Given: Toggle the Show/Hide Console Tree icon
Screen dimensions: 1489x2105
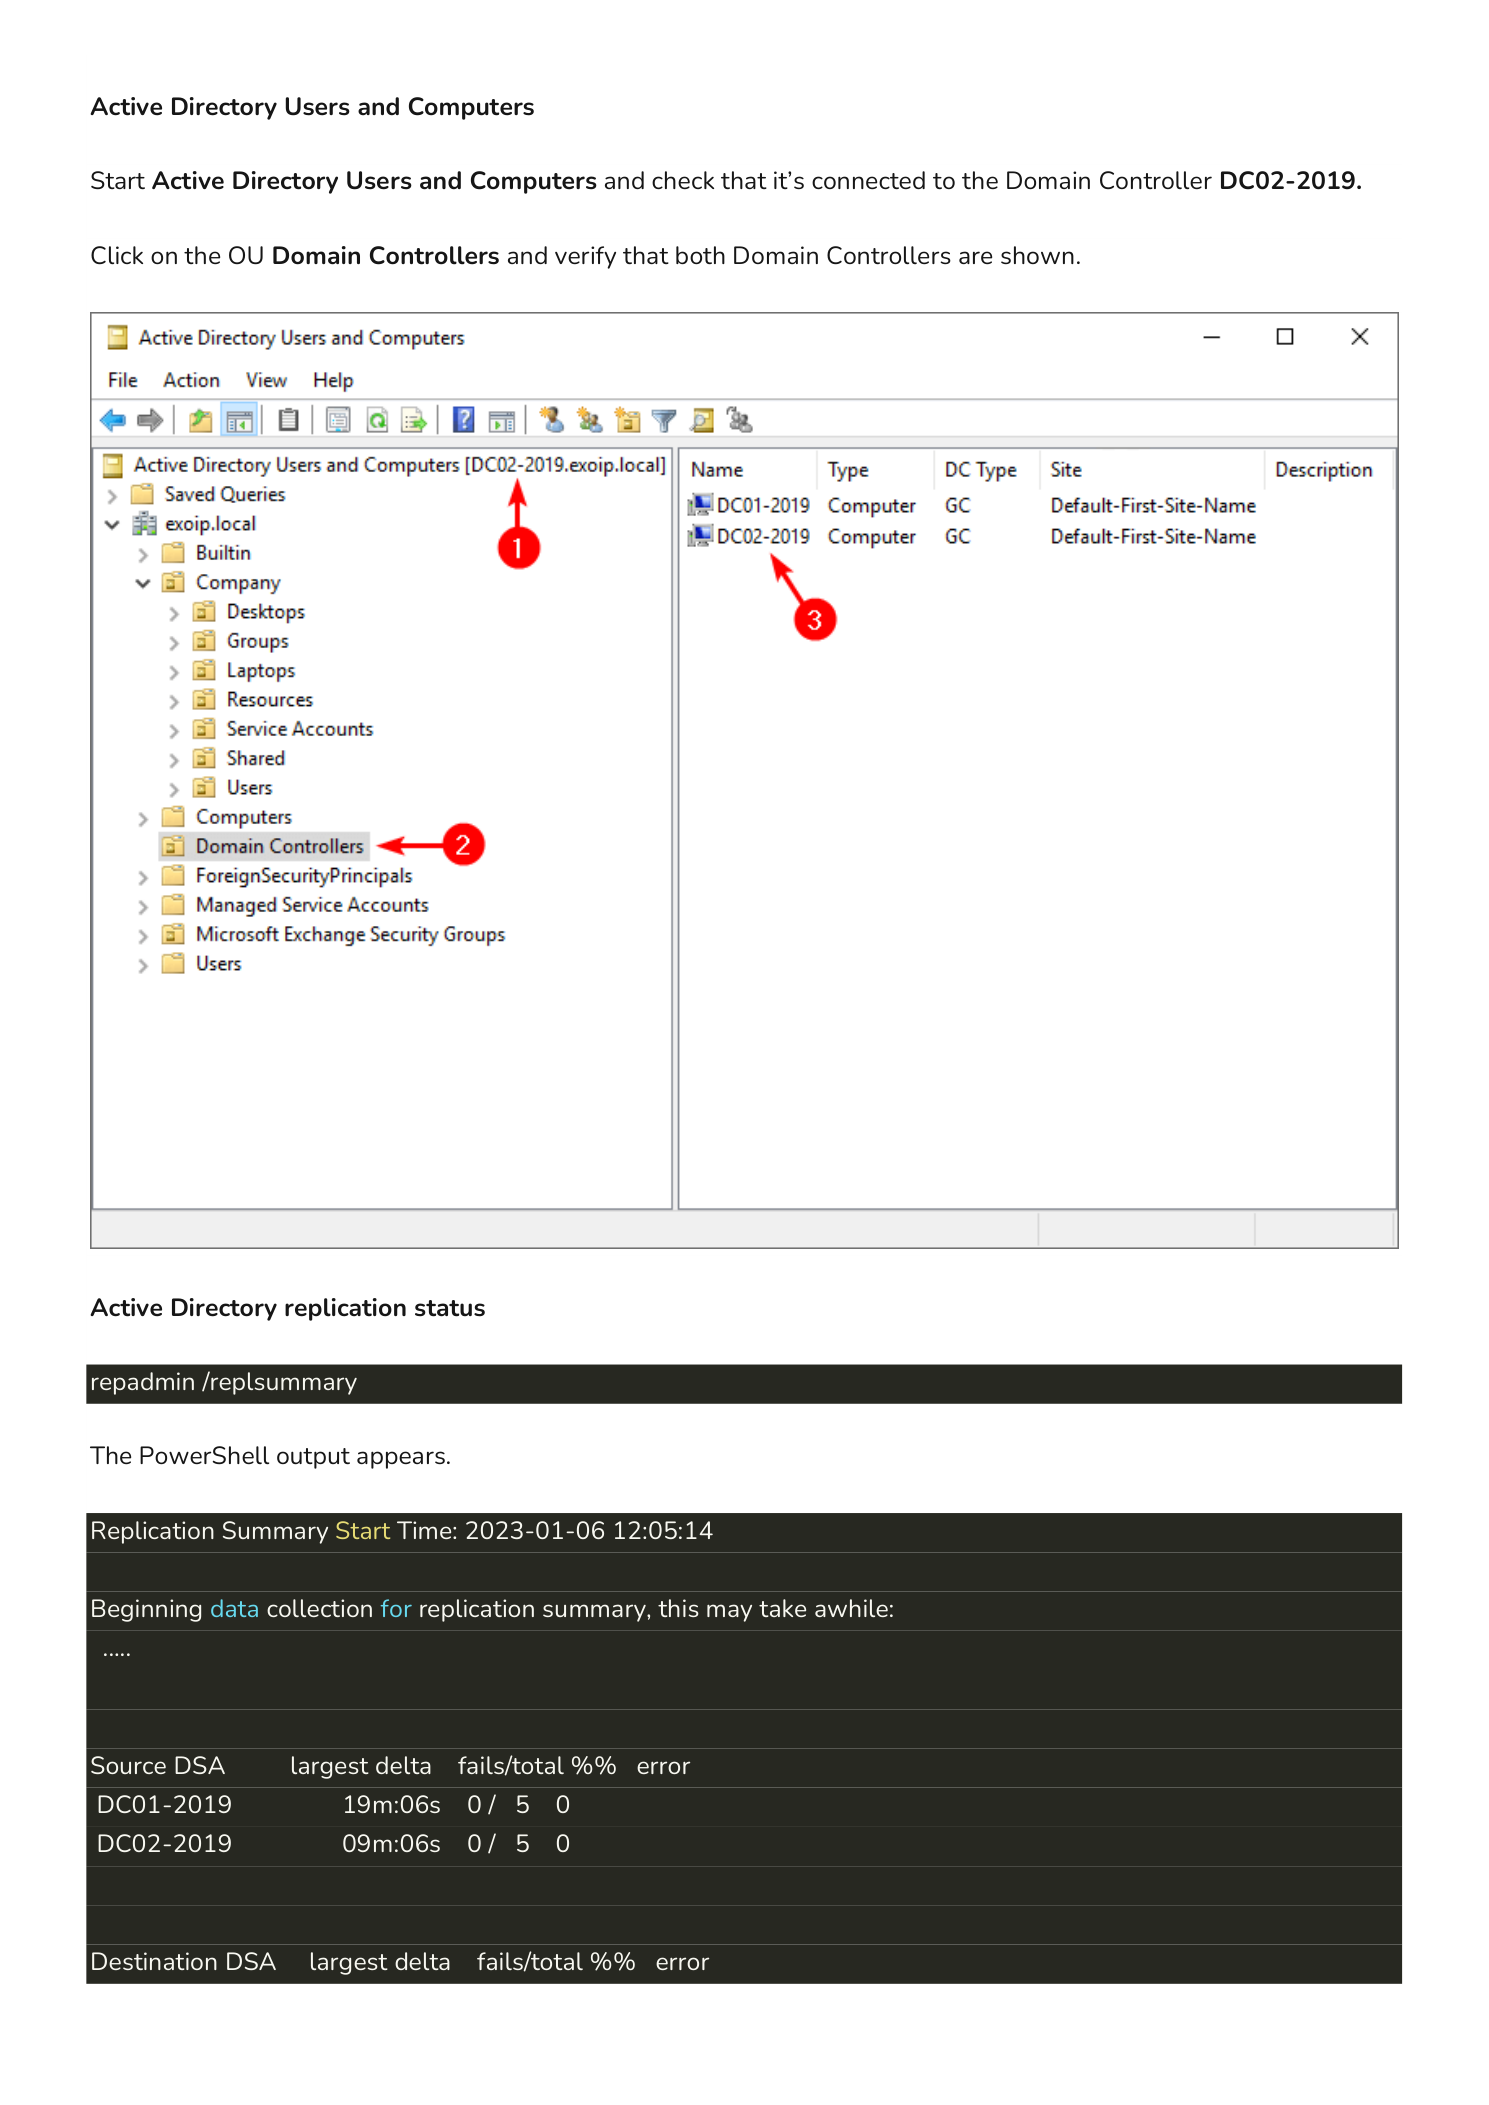Looking at the screenshot, I should tap(239, 421).
